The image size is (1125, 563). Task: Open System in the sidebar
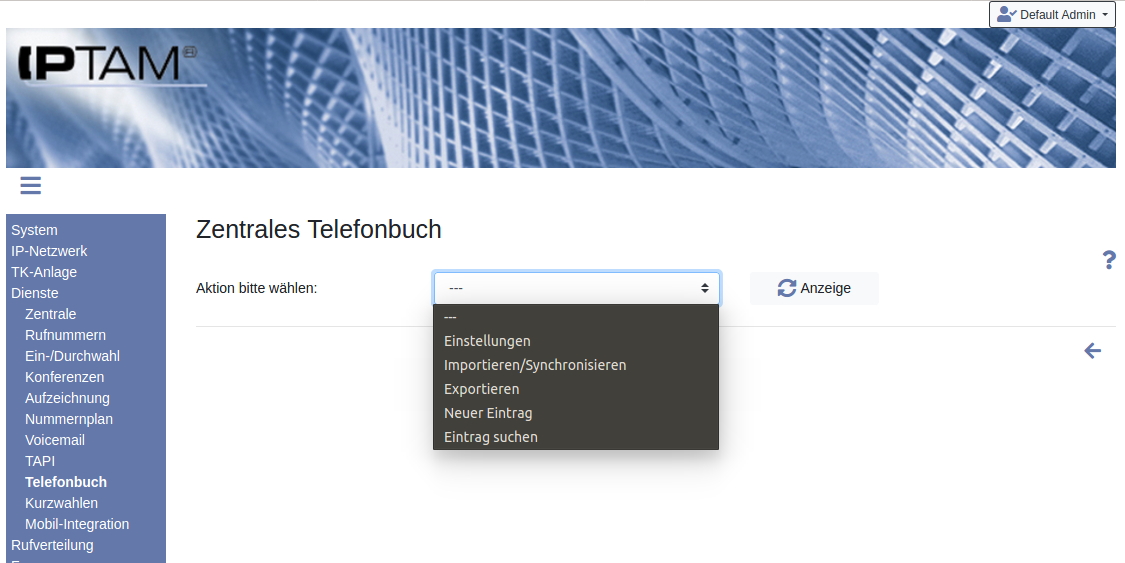tap(35, 230)
